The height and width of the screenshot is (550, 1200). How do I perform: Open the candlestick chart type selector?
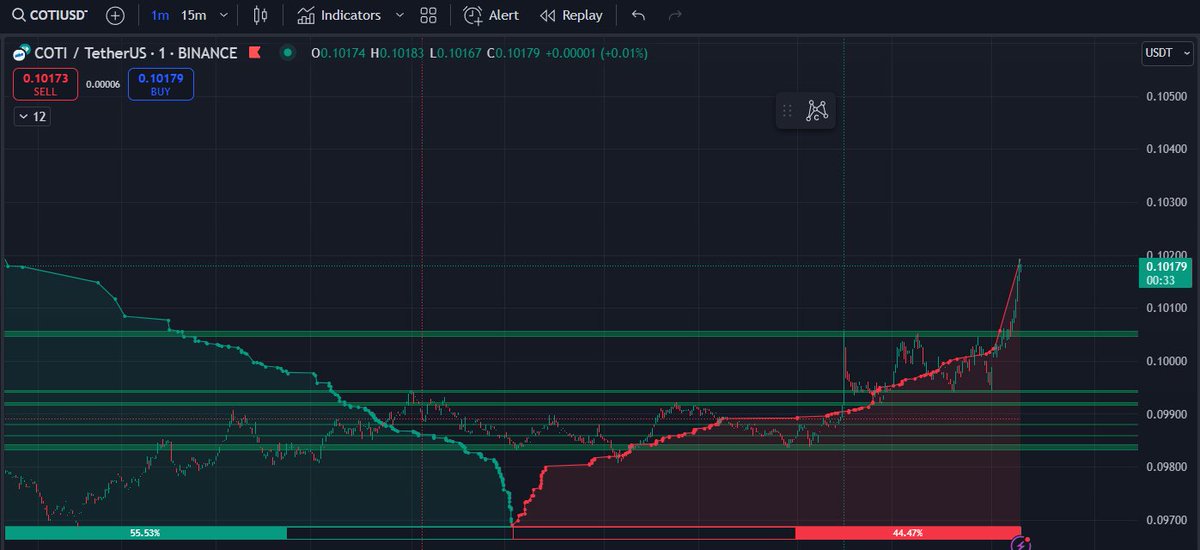click(261, 15)
